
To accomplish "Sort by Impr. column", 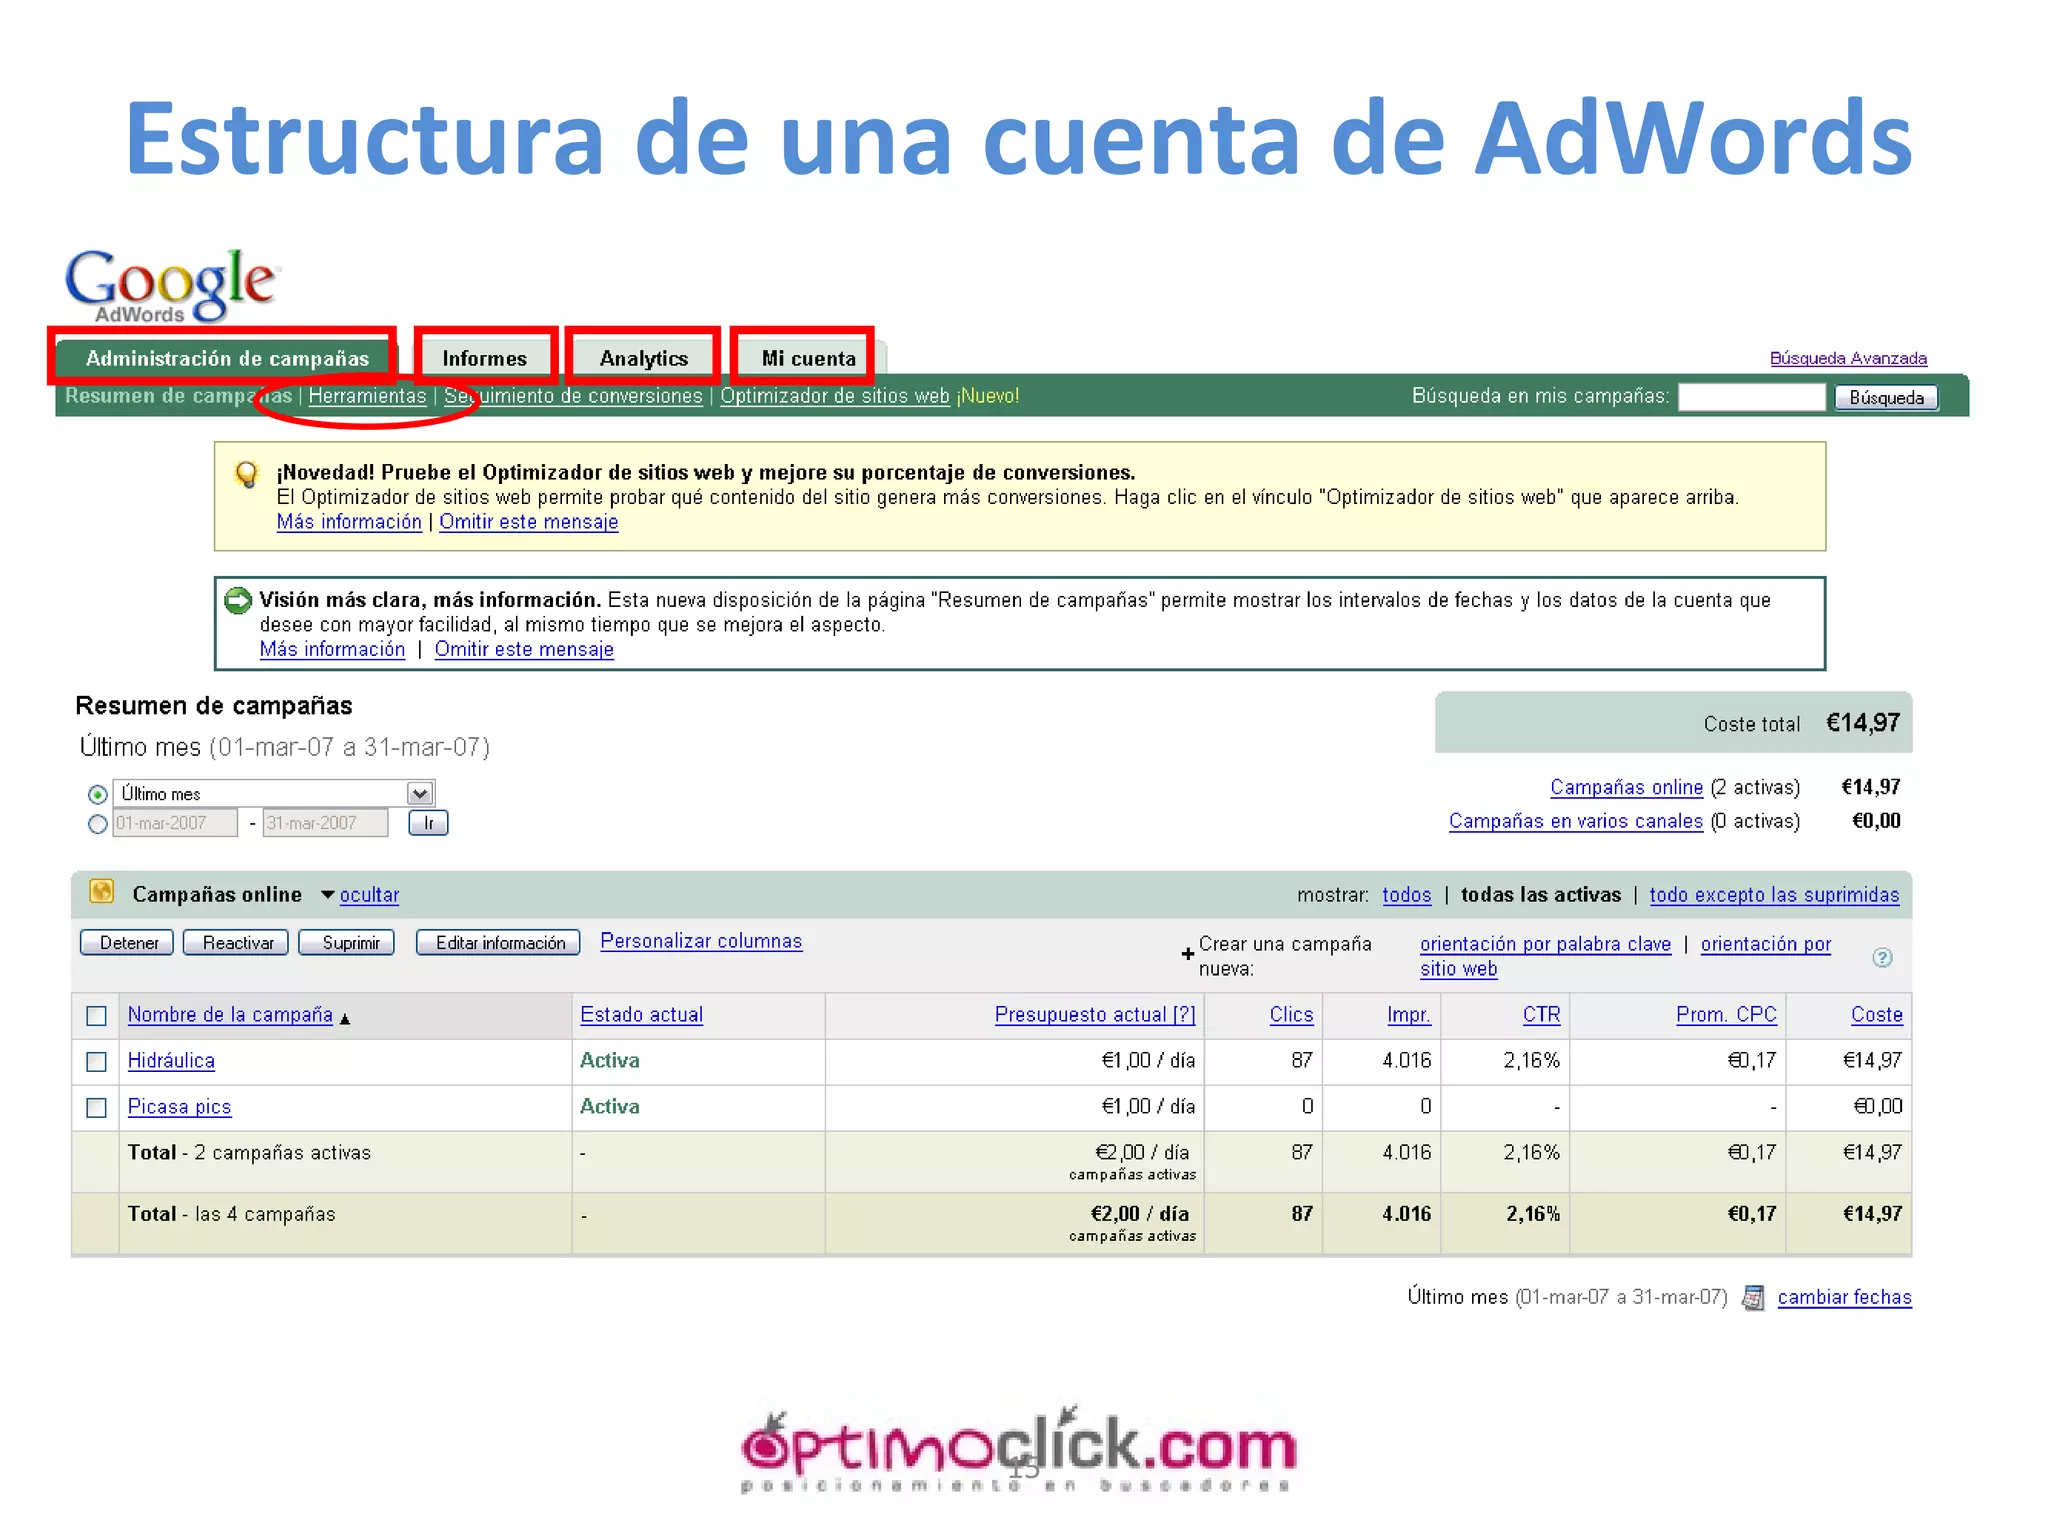I will coord(1408,1015).
